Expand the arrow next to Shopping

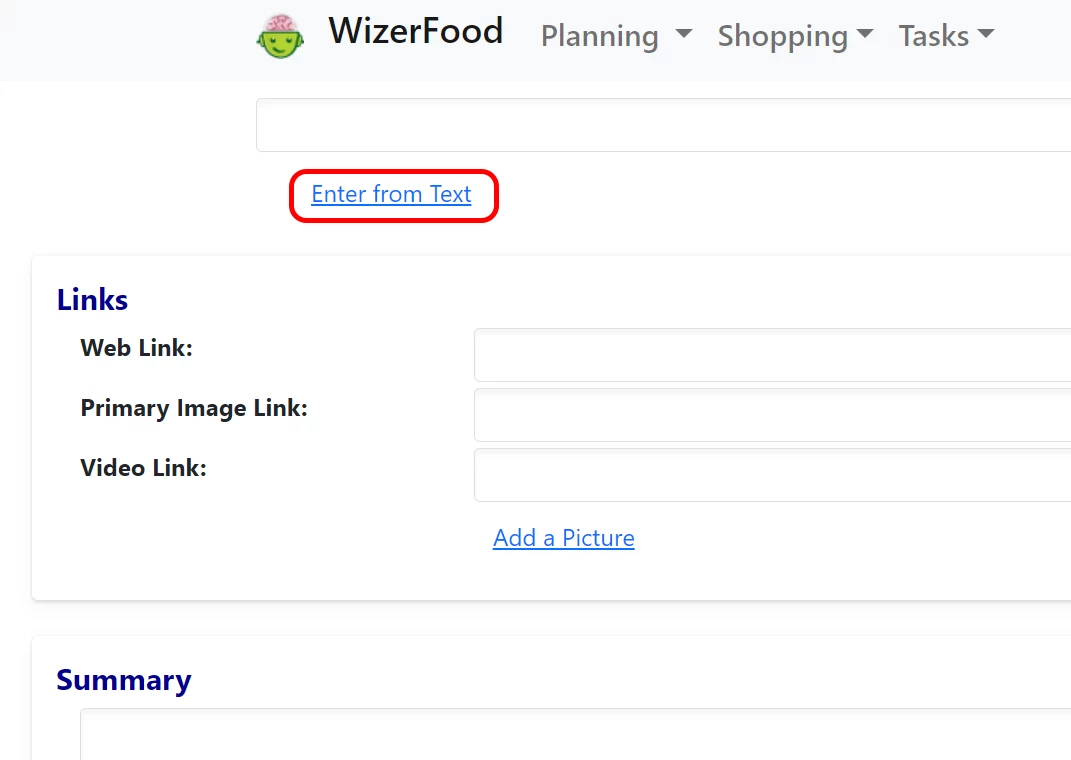[865, 34]
